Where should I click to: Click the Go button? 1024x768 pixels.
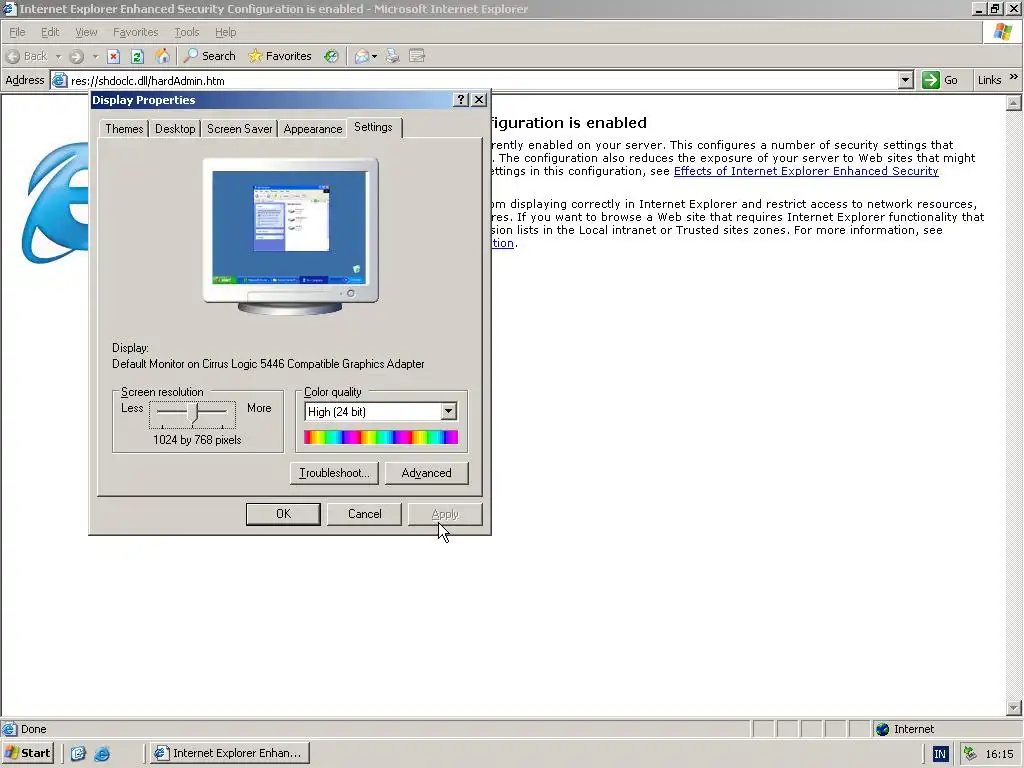(x=940, y=80)
